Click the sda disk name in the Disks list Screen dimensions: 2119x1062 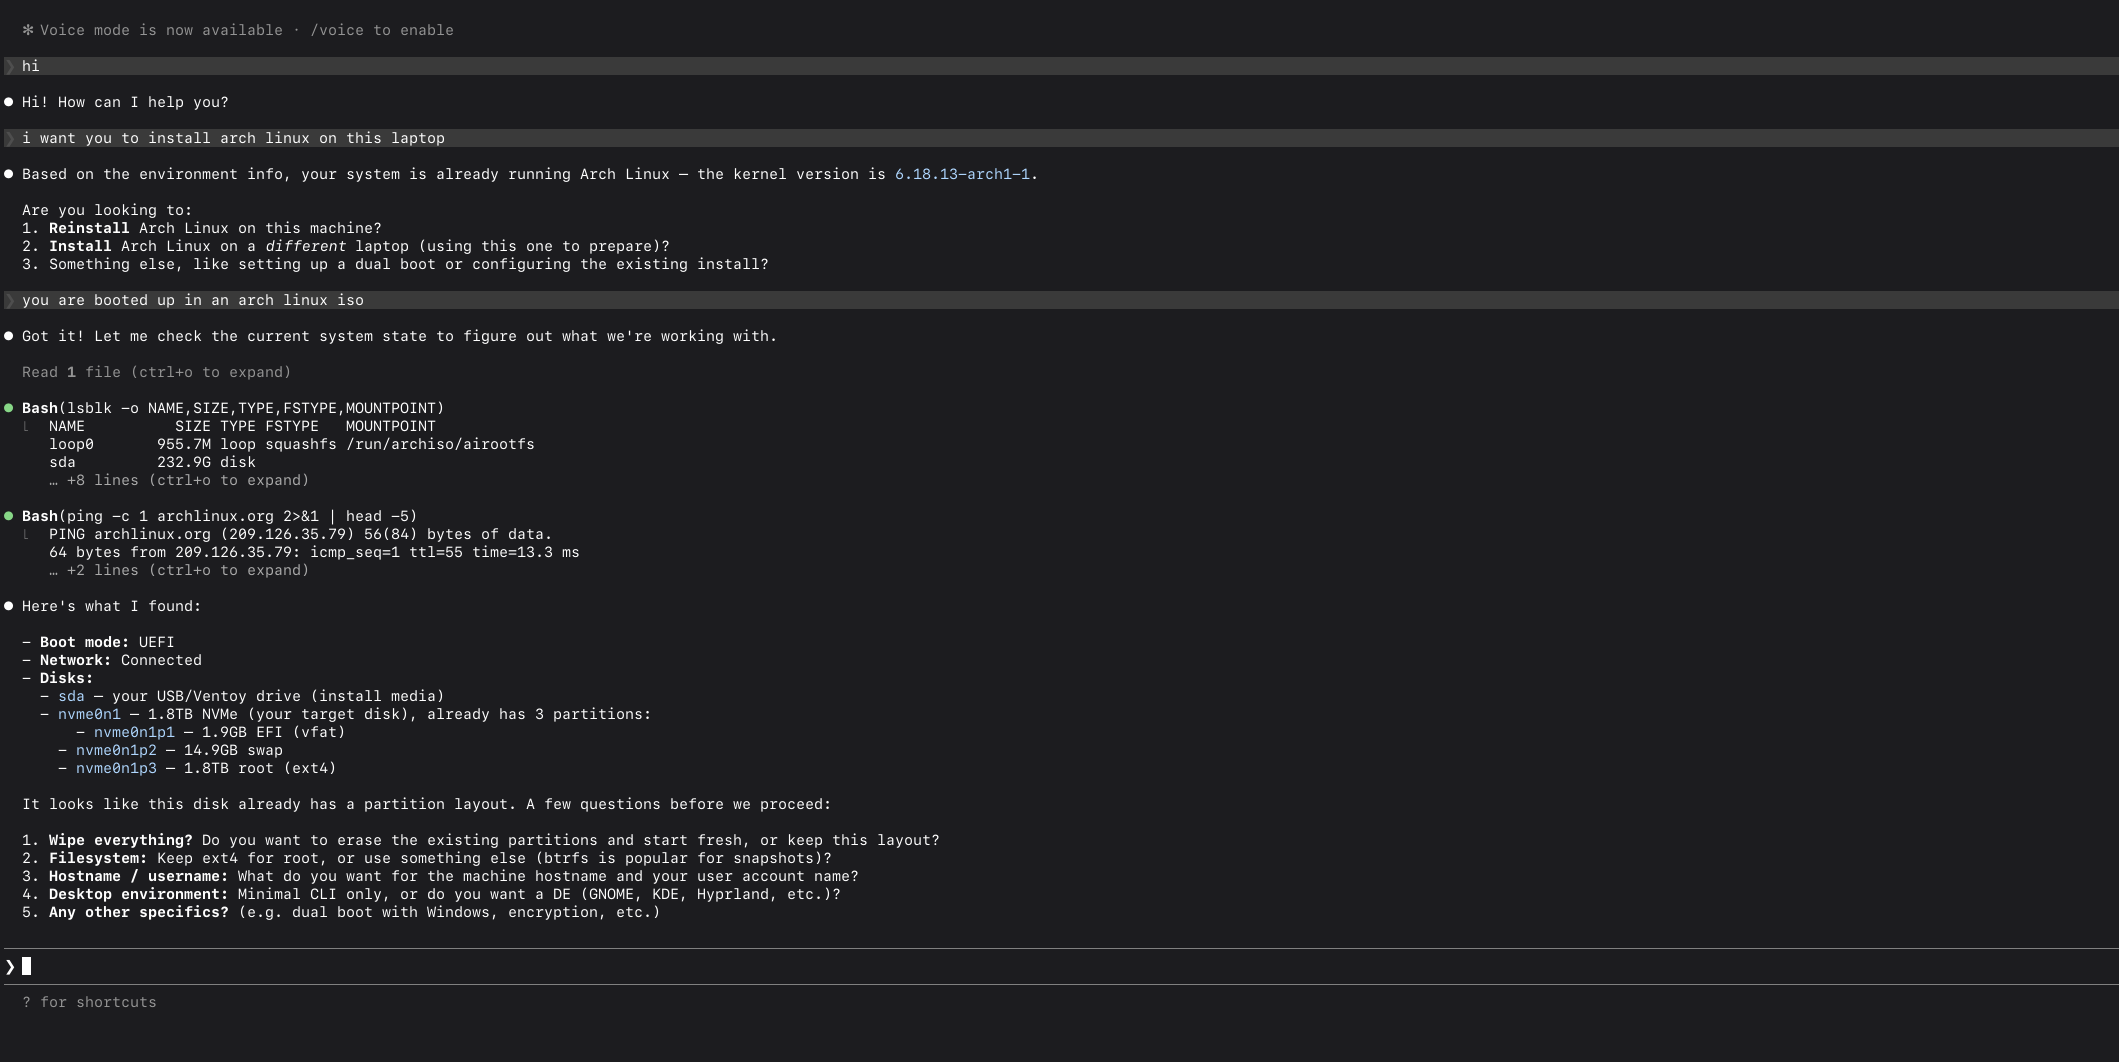pyautogui.click(x=71, y=696)
